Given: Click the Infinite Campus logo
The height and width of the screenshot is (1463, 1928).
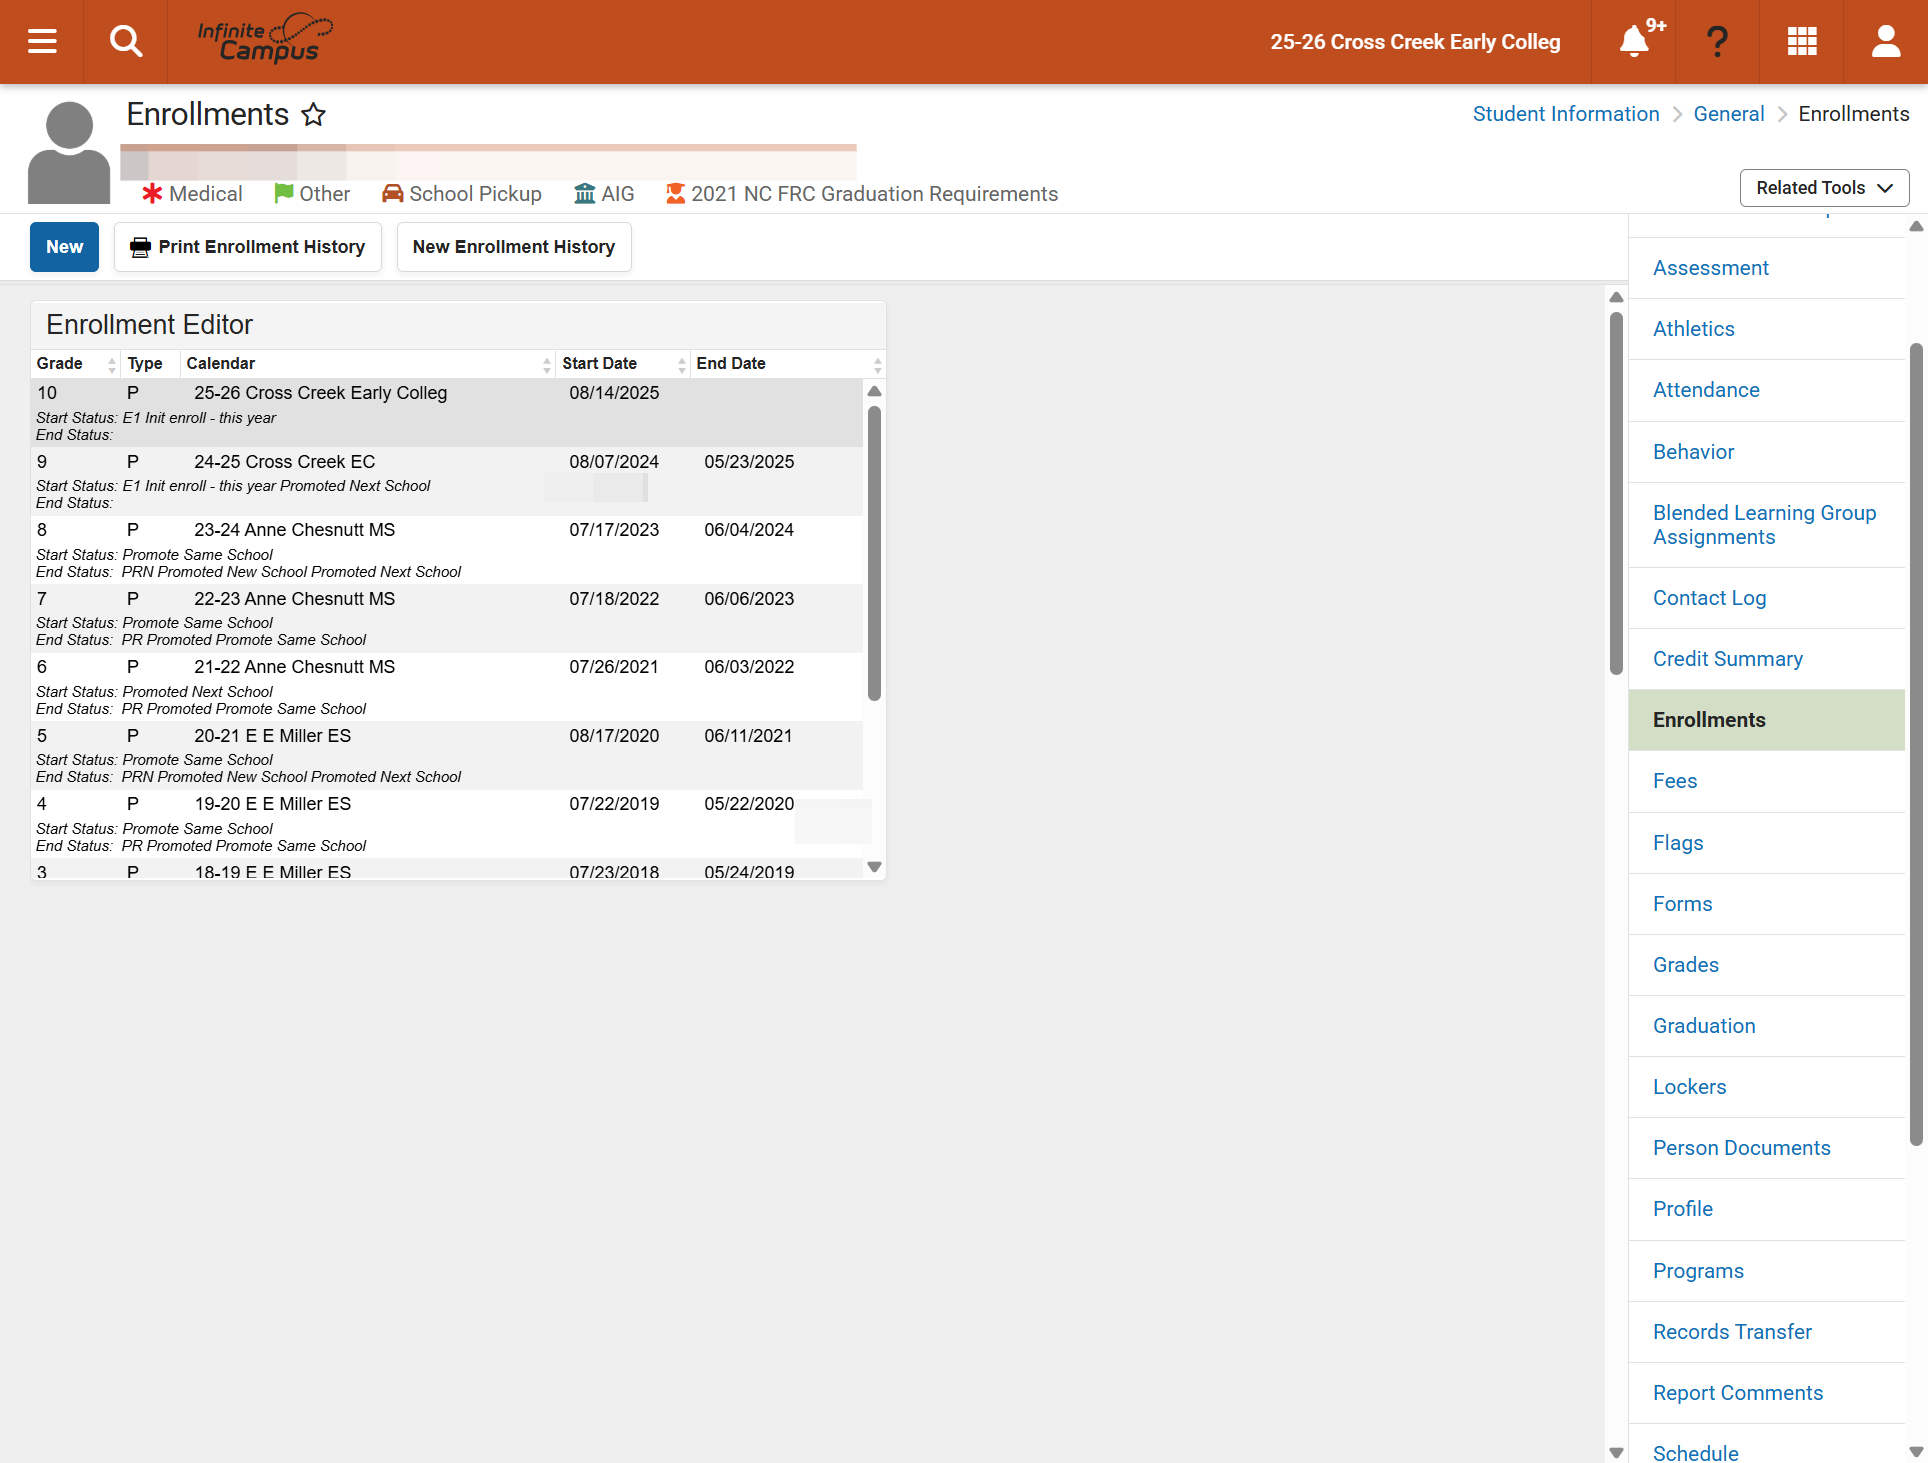Looking at the screenshot, I should pos(266,39).
